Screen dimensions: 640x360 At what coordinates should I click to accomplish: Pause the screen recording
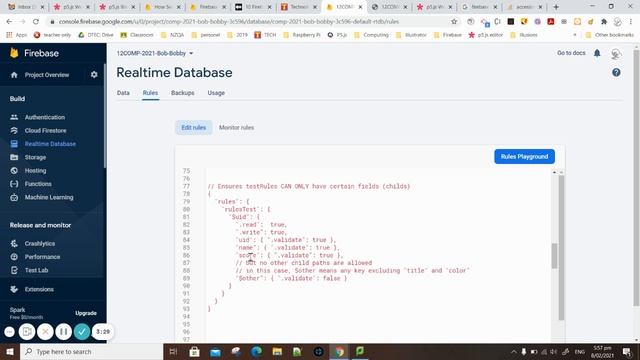(64, 332)
